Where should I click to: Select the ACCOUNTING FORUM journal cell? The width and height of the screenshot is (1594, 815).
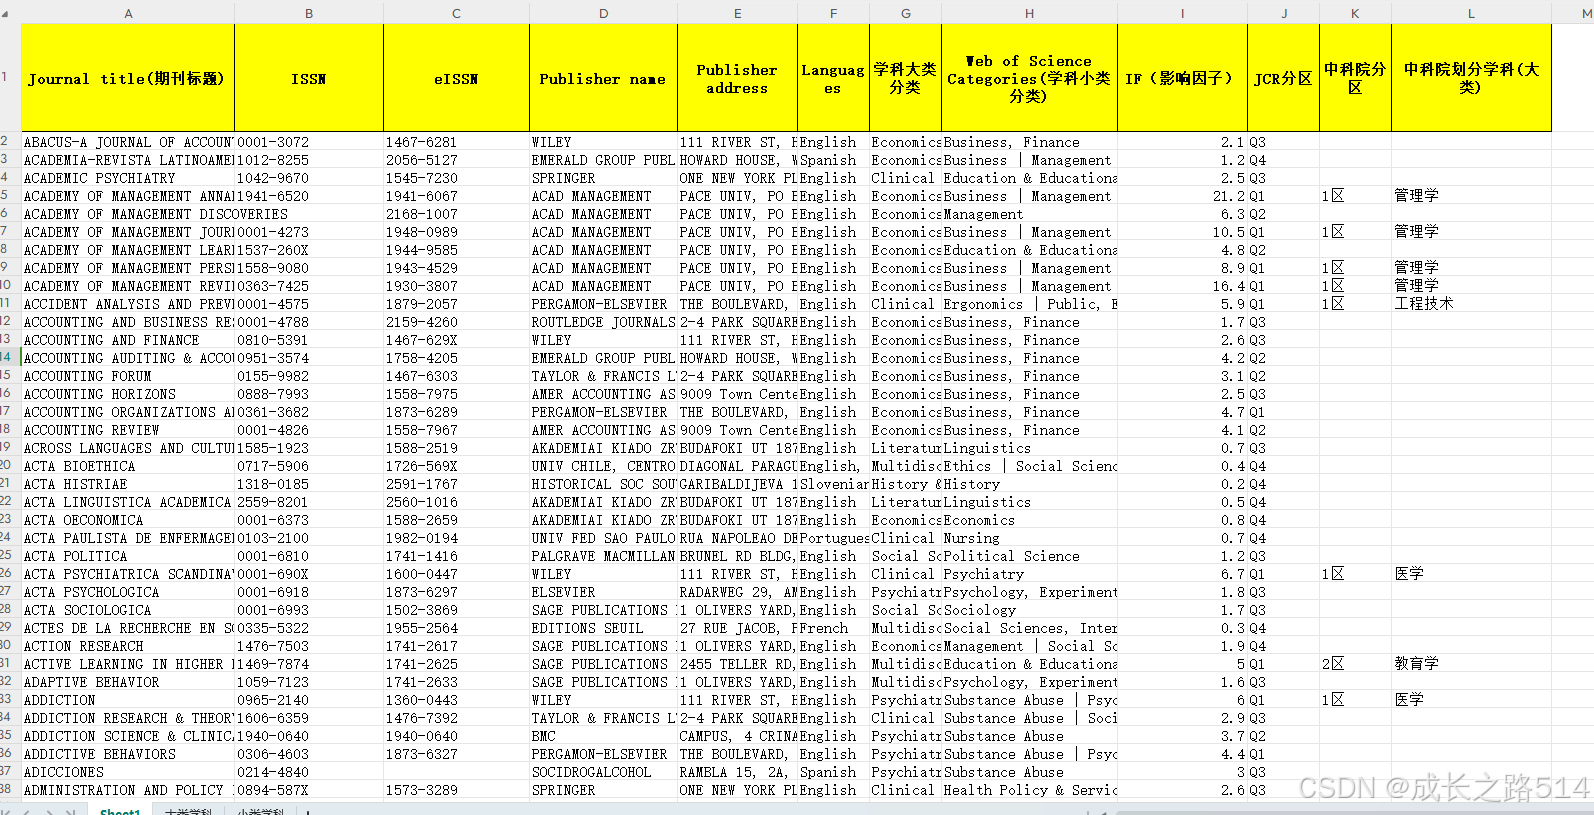[x=128, y=376]
